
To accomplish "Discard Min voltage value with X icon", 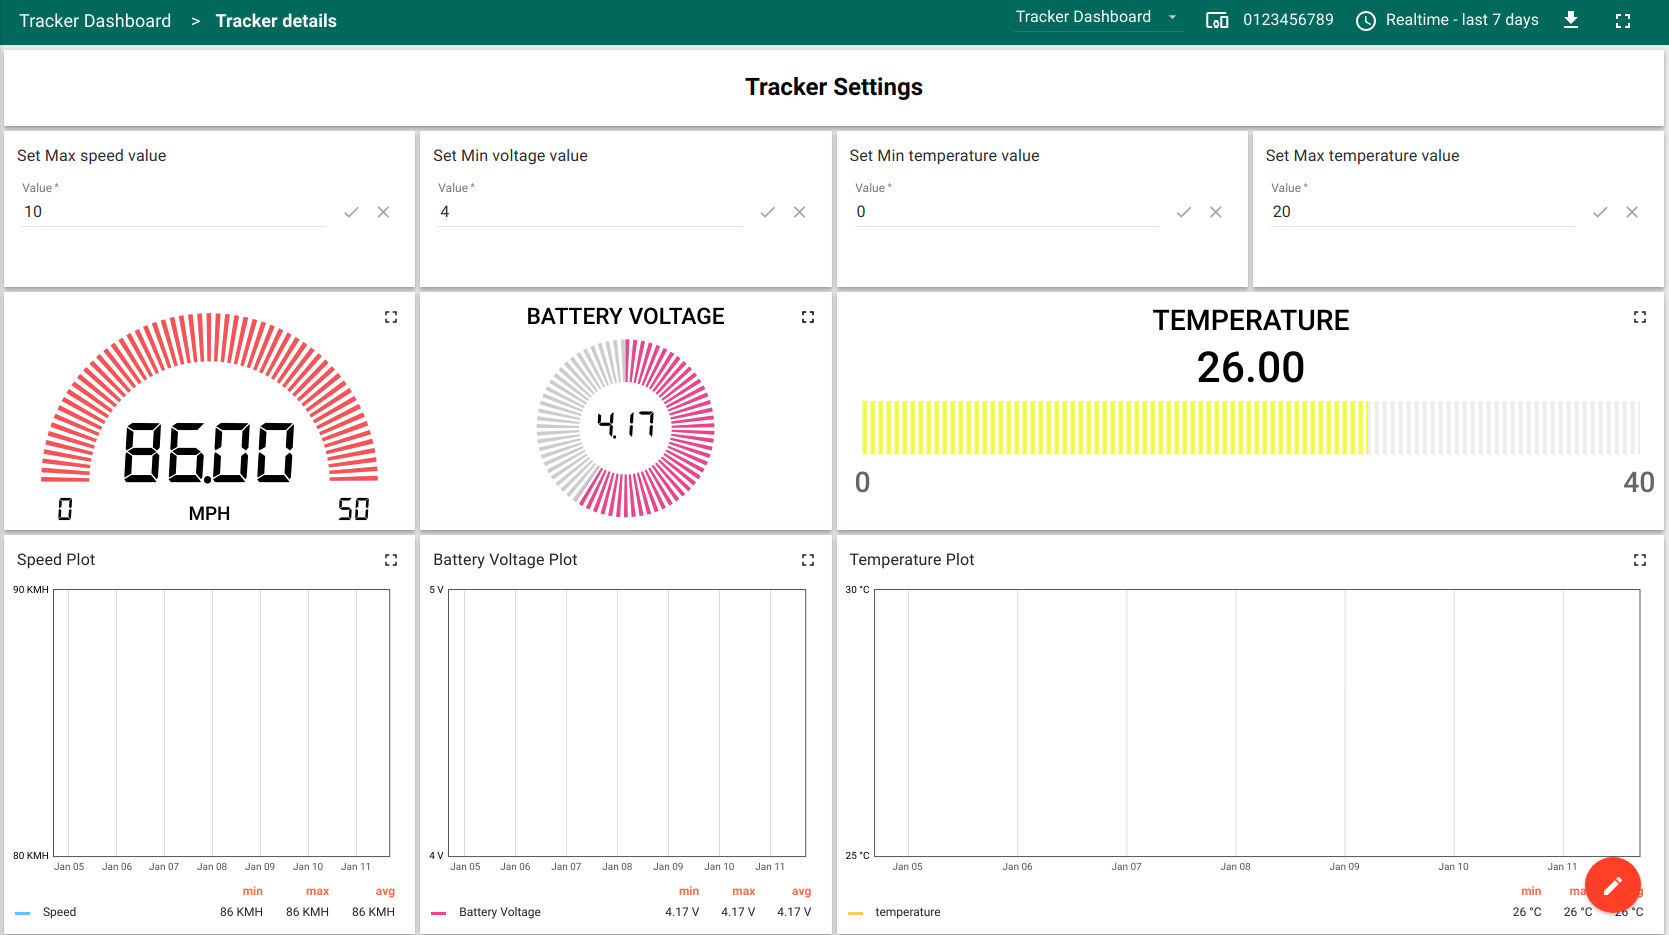I will [800, 212].
